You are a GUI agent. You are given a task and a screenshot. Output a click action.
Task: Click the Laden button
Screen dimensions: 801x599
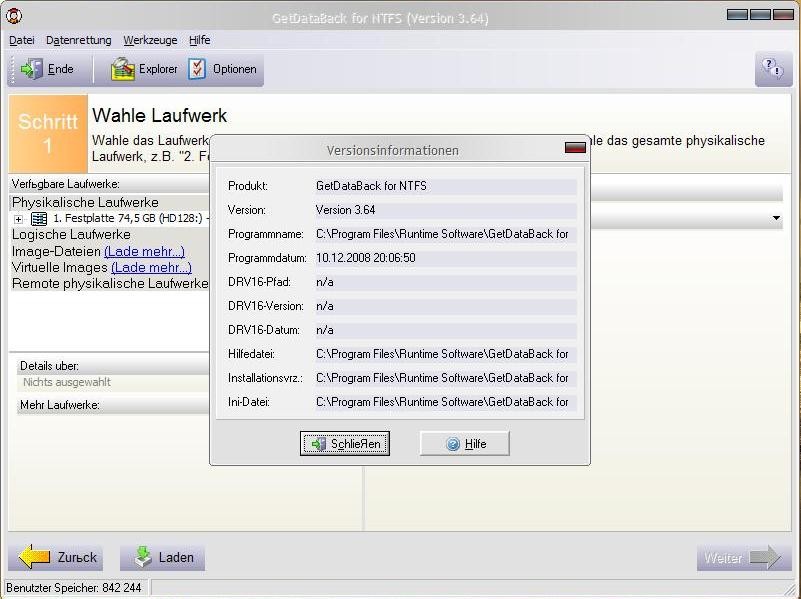pyautogui.click(x=162, y=557)
